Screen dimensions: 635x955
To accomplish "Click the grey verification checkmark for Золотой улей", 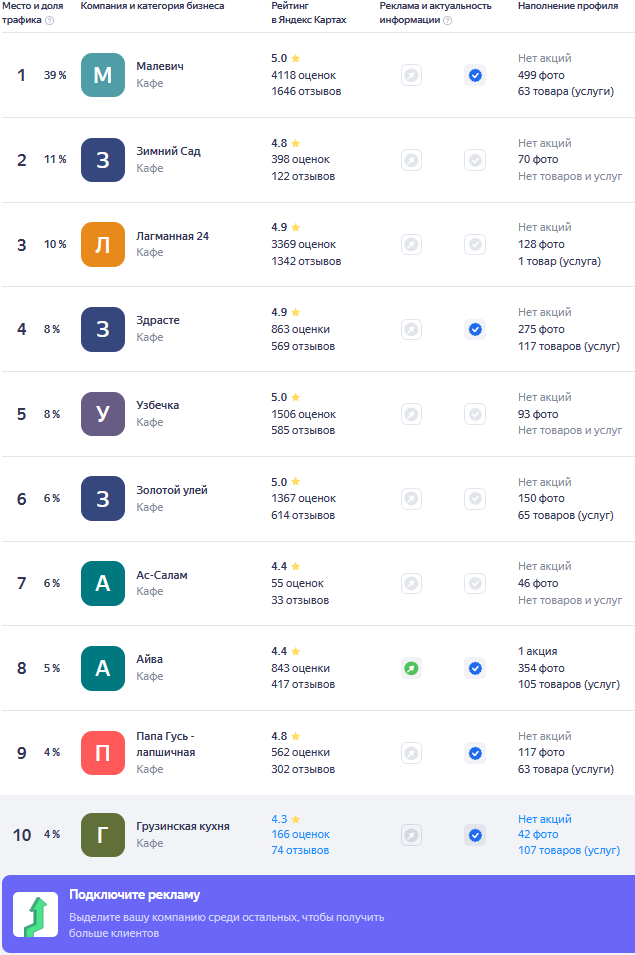I will [475, 498].
